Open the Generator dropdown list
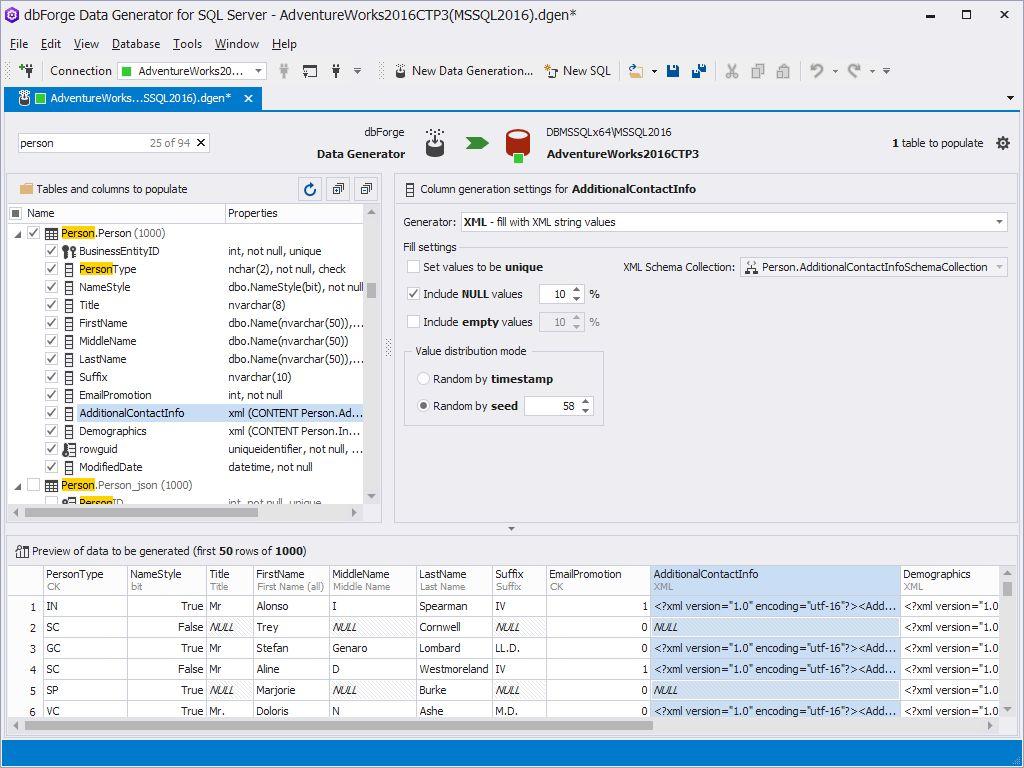 (999, 222)
